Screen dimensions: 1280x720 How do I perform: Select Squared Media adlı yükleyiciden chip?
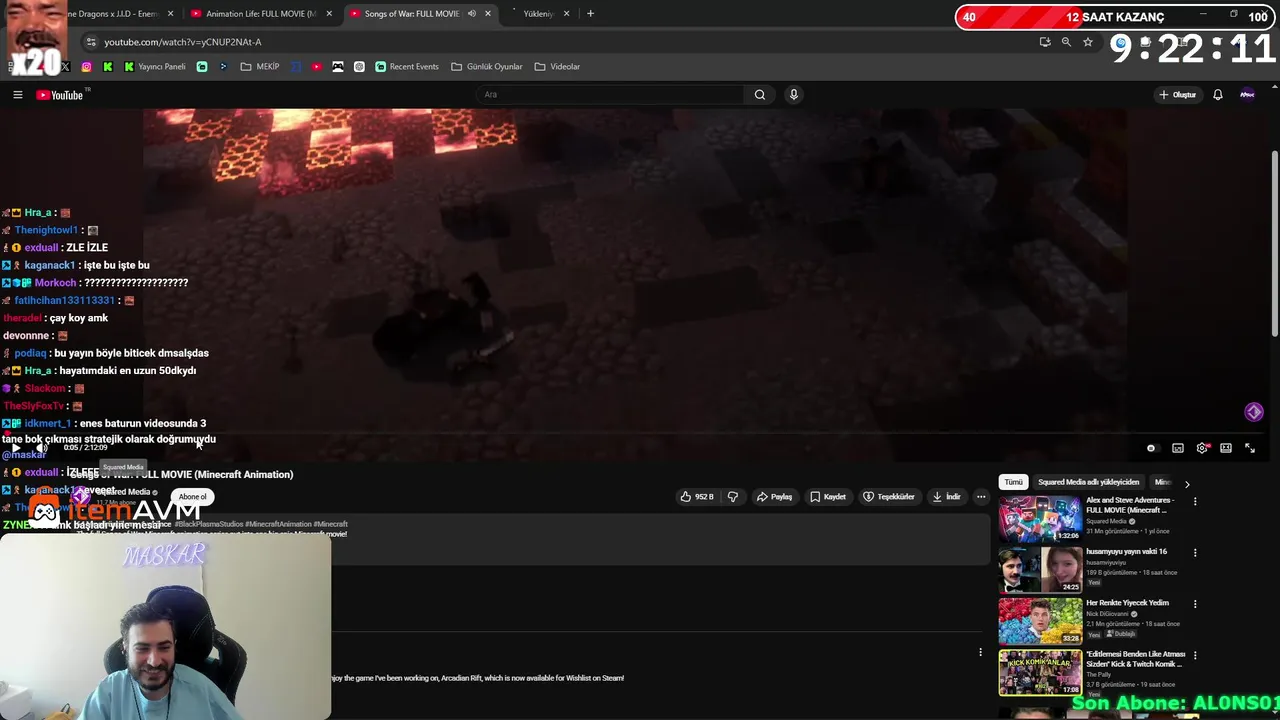(1088, 482)
